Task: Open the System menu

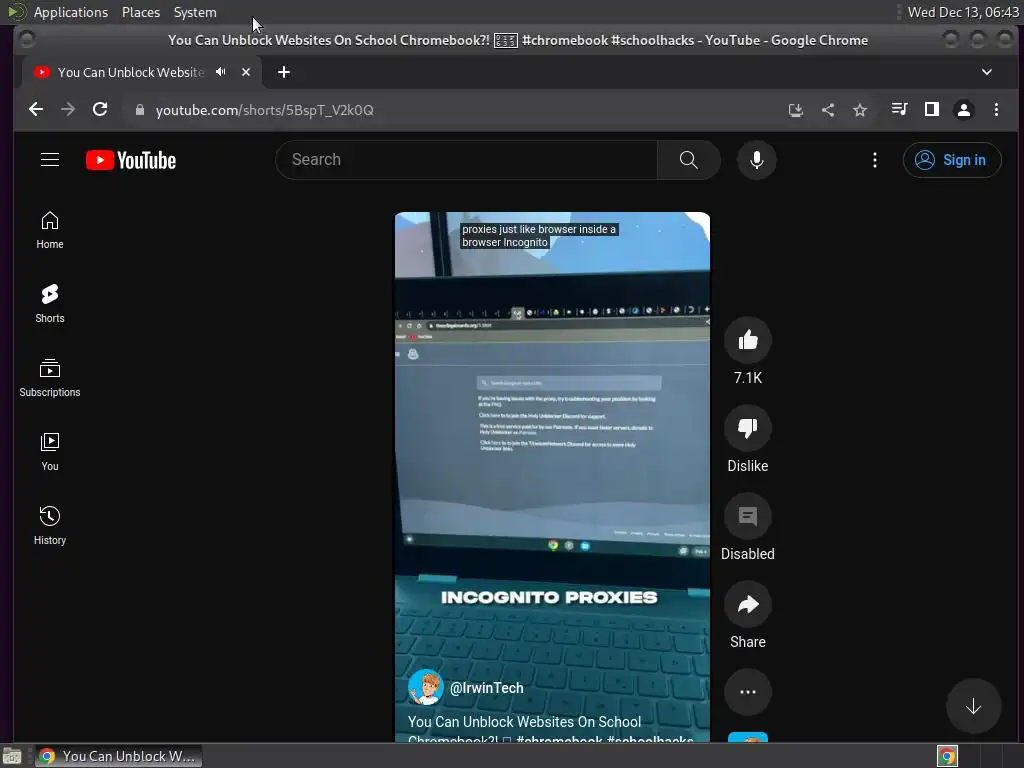Action: pos(195,12)
